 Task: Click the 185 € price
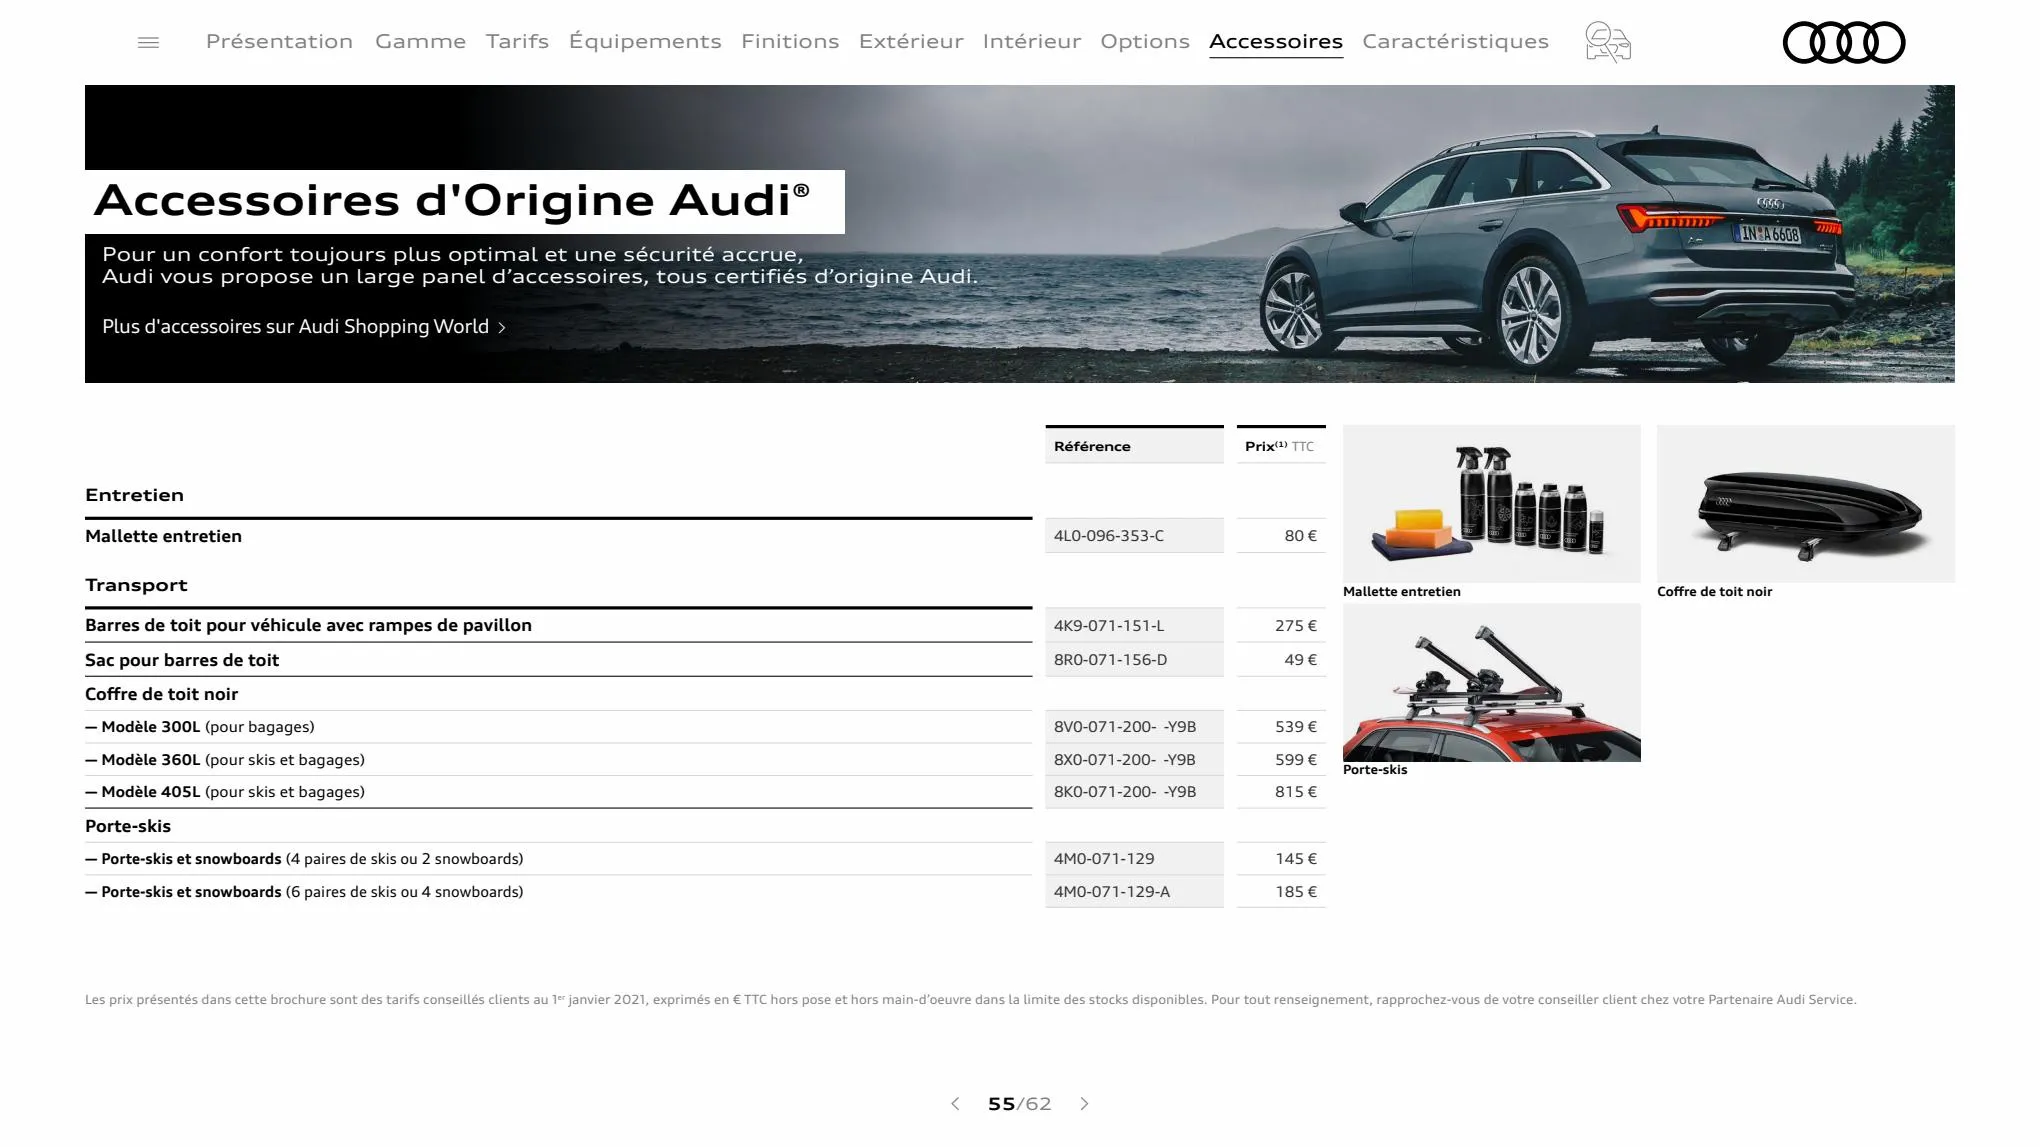[x=1296, y=892]
